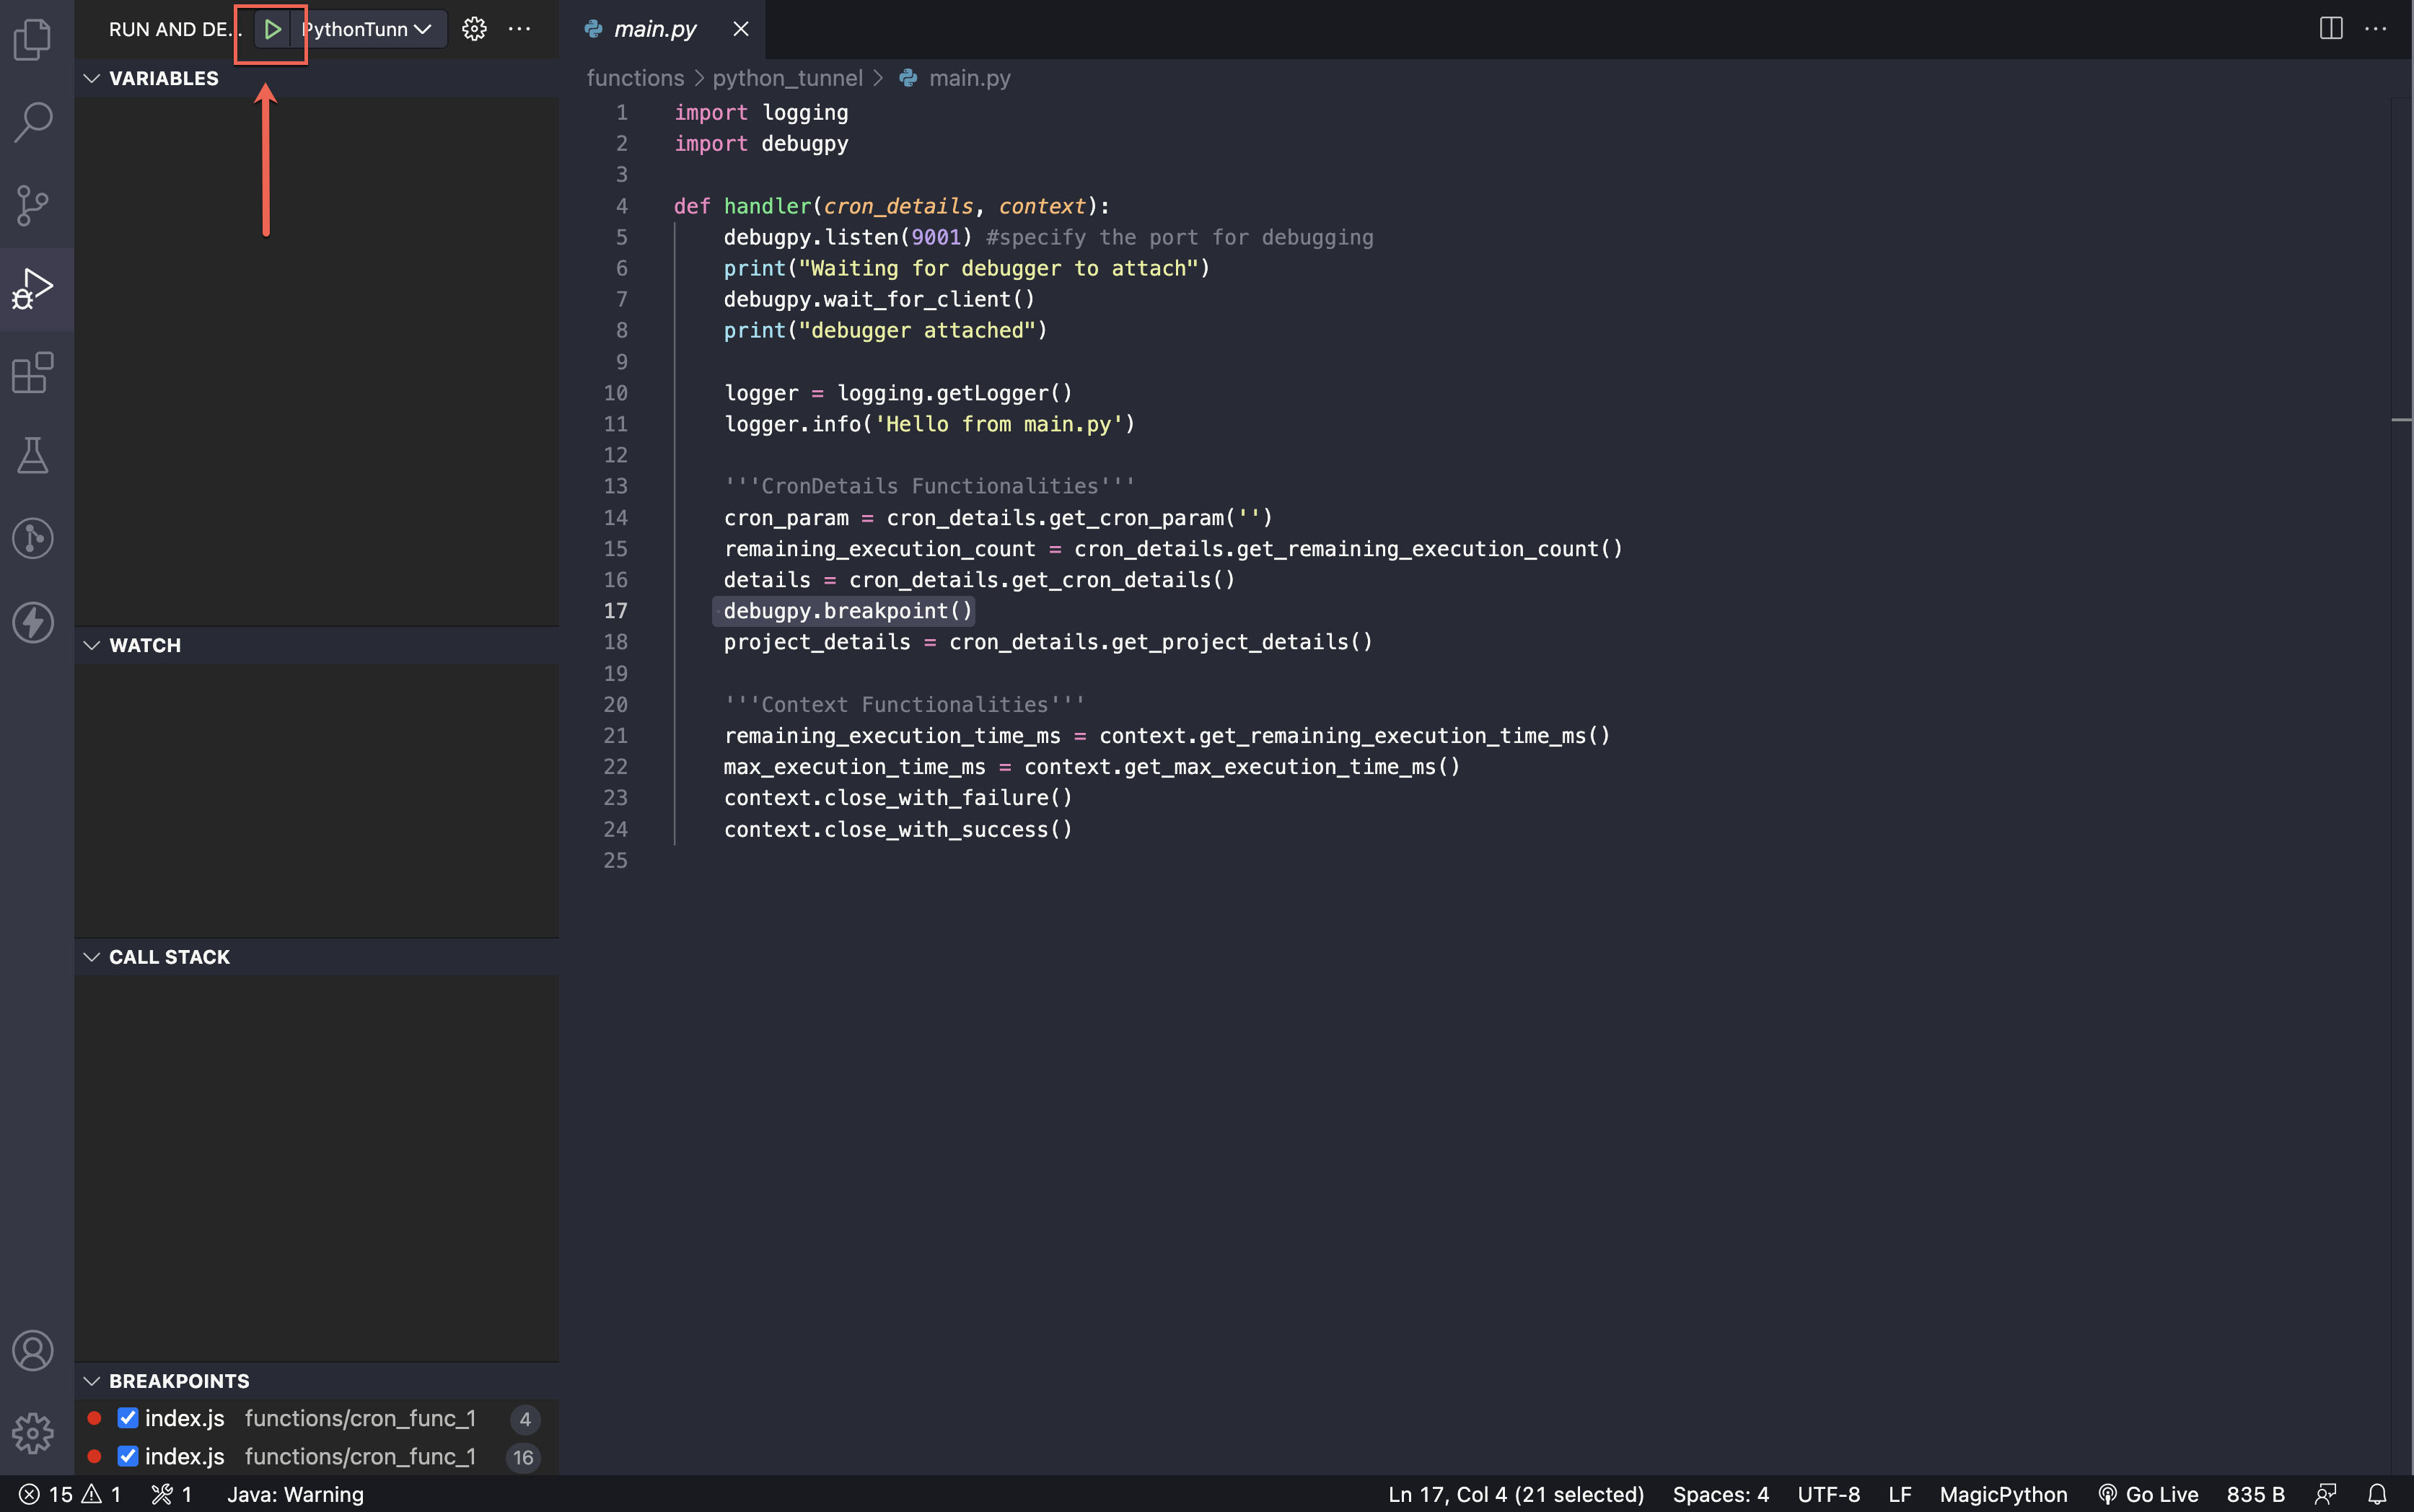Start Go Live server
Screen dimensions: 2414x1512
tap(2148, 1494)
